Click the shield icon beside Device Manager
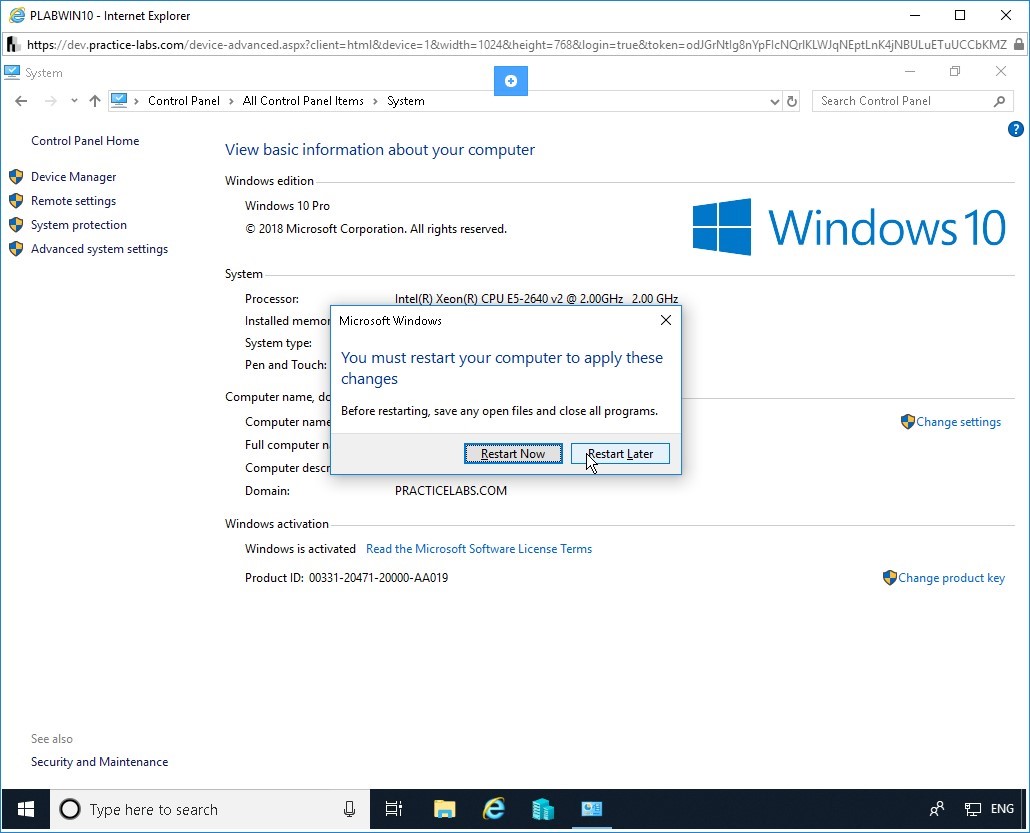The width and height of the screenshot is (1030, 833). pyautogui.click(x=16, y=177)
